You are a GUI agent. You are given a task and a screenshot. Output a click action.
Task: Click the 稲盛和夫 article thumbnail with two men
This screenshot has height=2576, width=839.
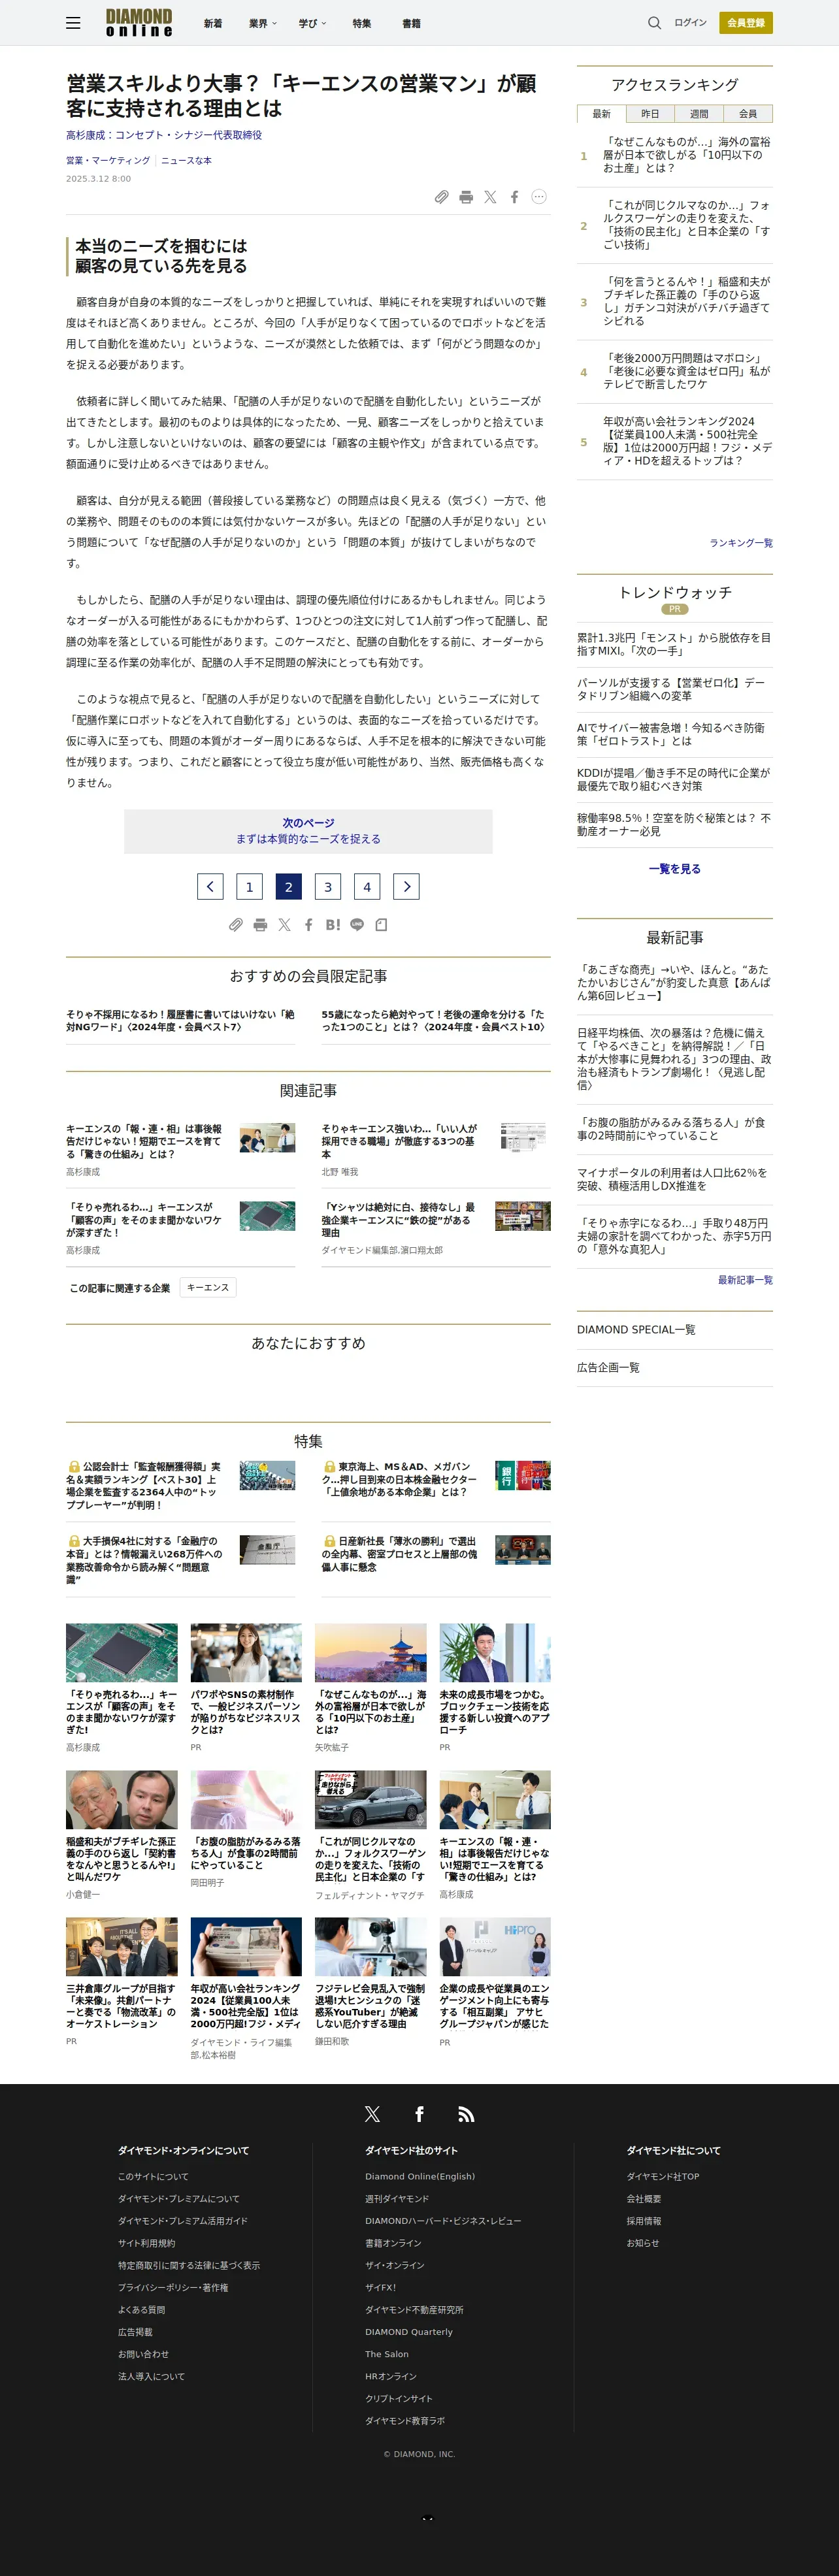tap(121, 1800)
